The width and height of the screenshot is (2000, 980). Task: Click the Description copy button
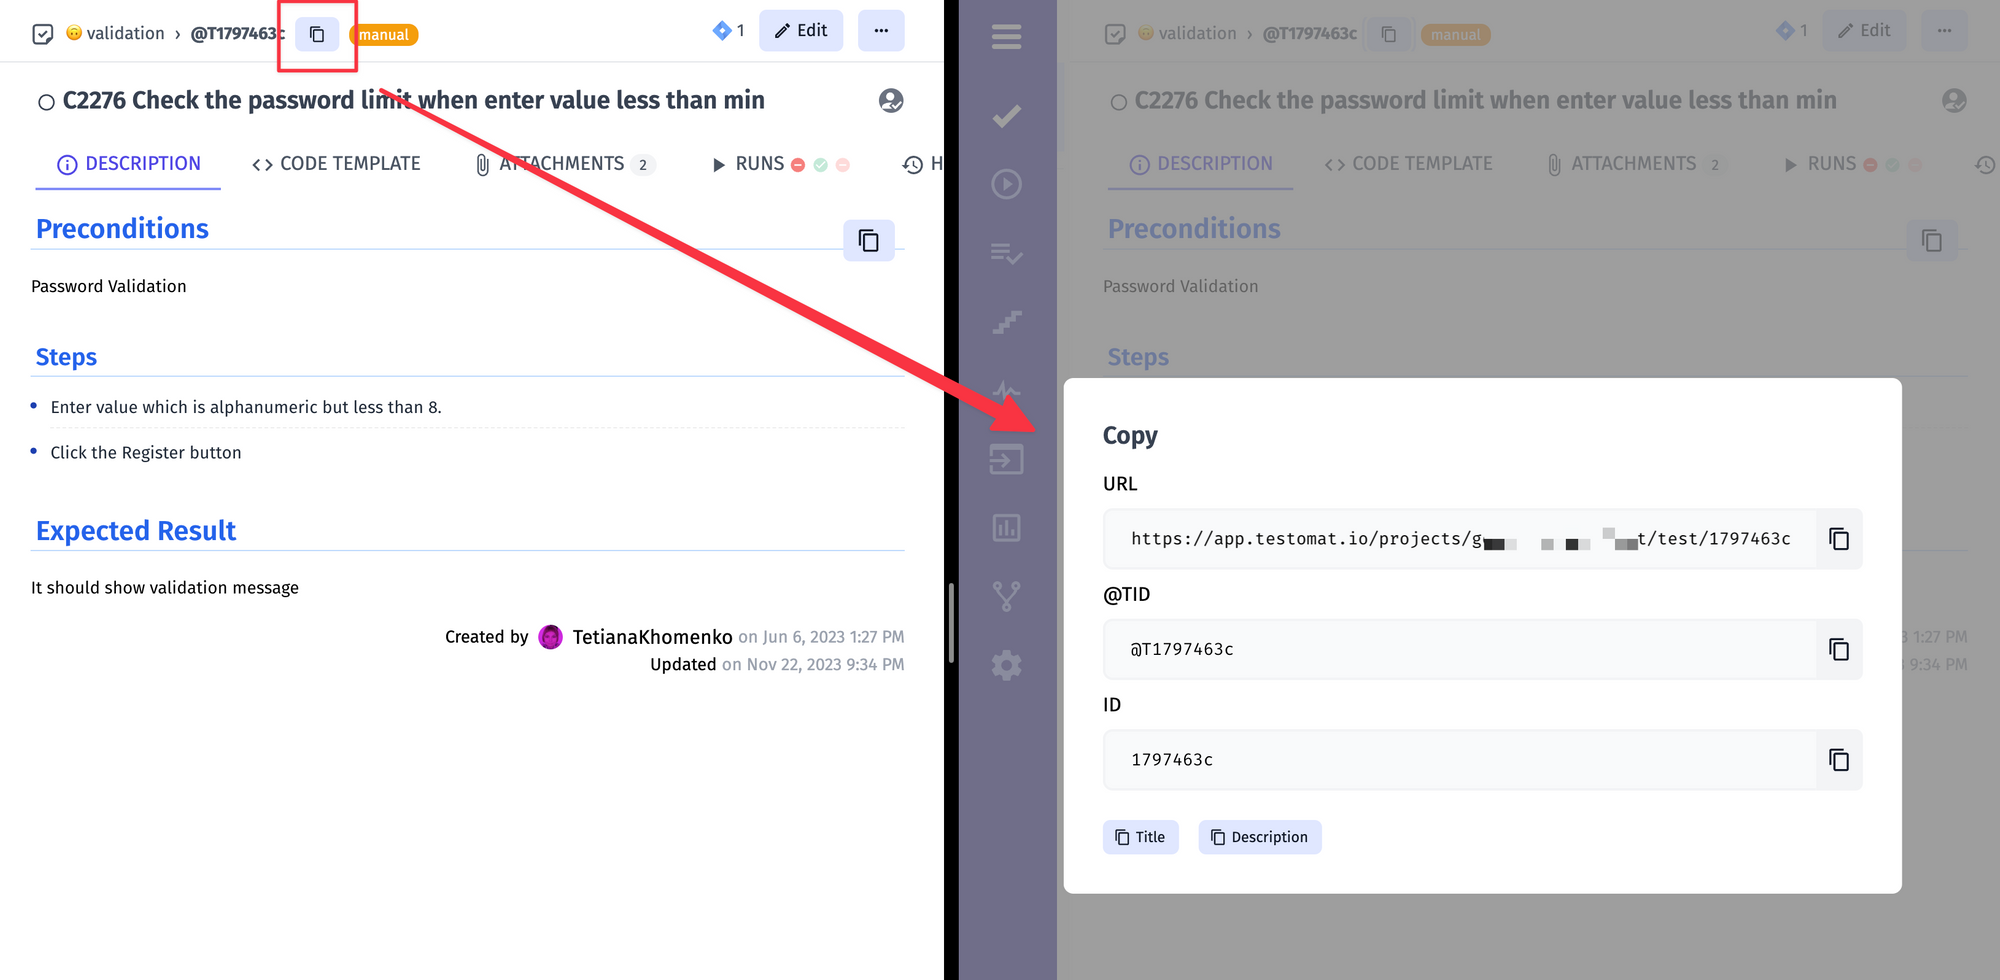(x=1260, y=837)
